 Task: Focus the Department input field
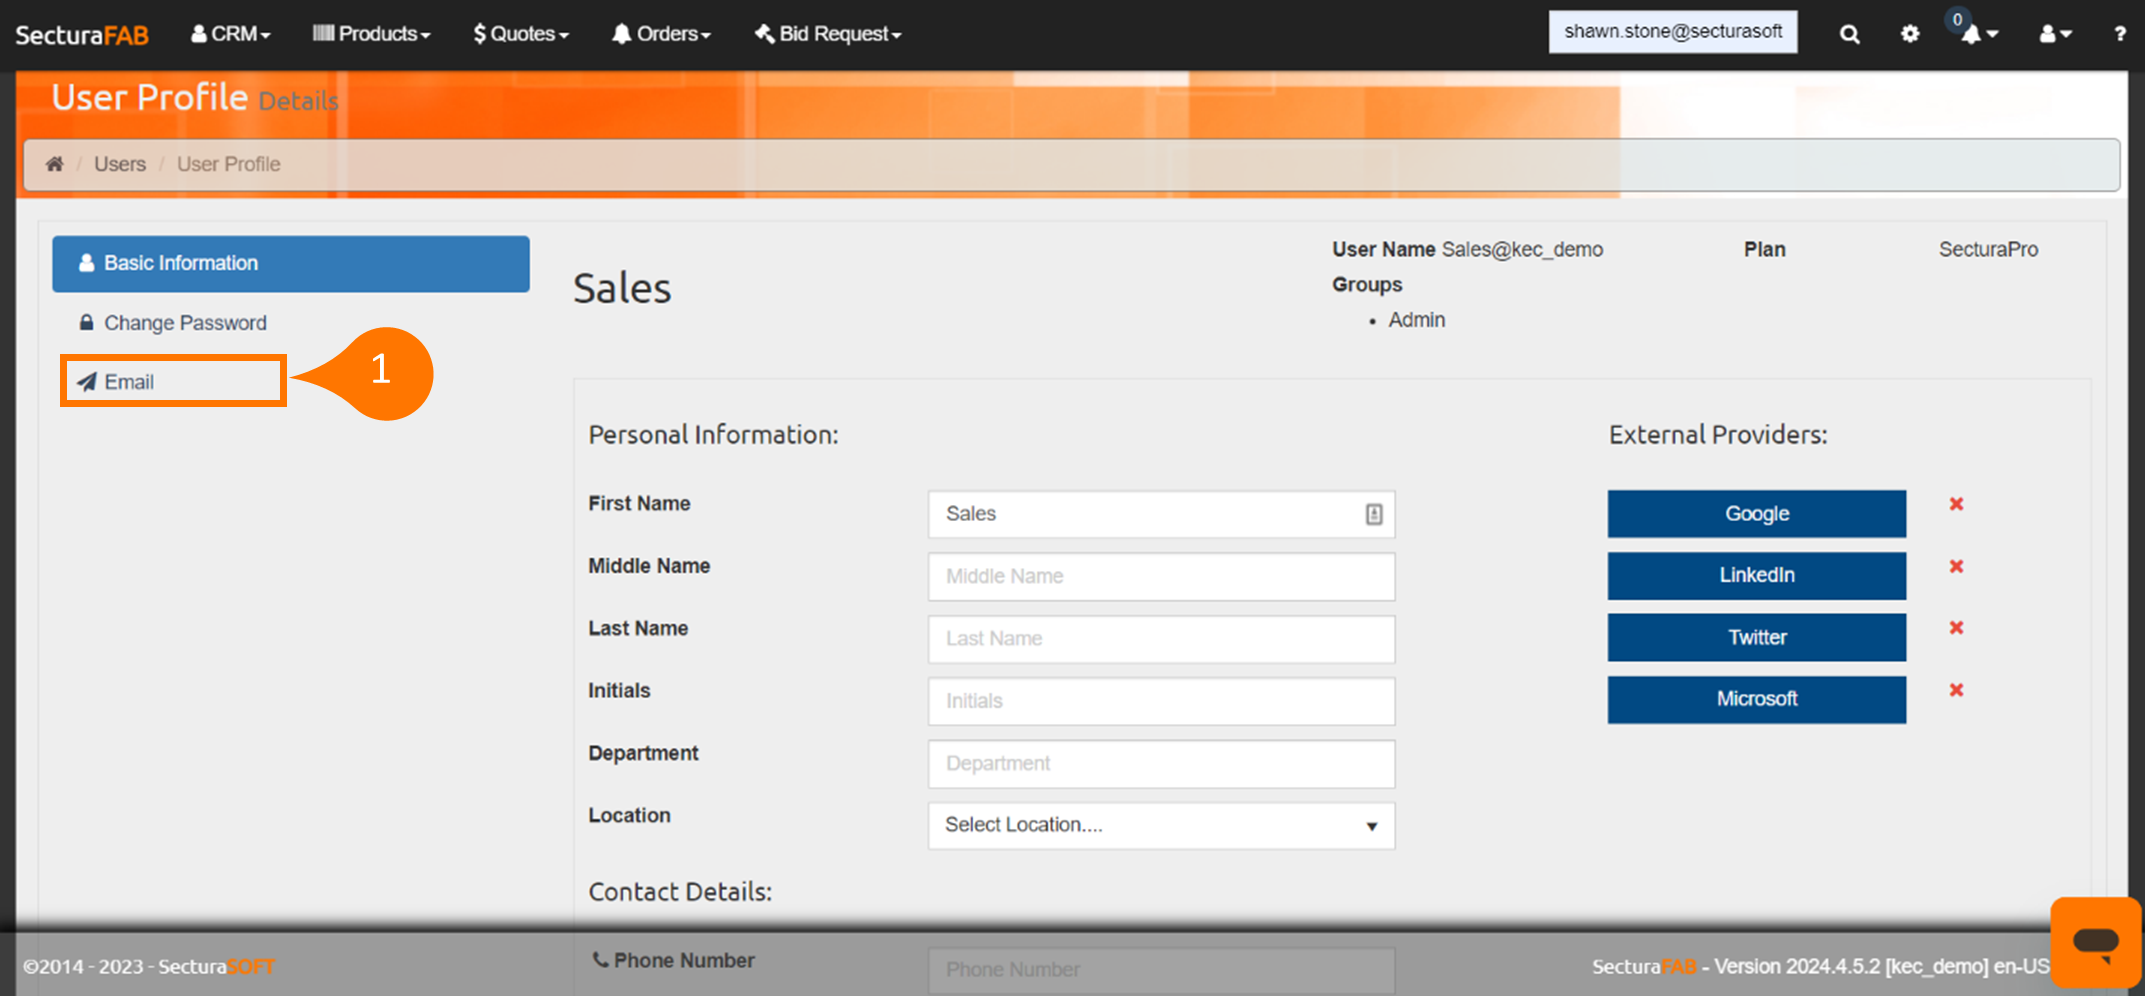pos(1160,764)
